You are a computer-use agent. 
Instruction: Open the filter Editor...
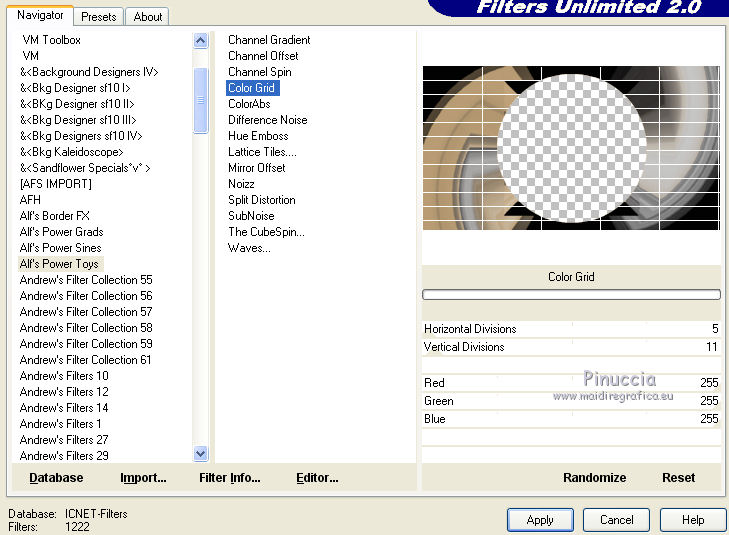(317, 477)
